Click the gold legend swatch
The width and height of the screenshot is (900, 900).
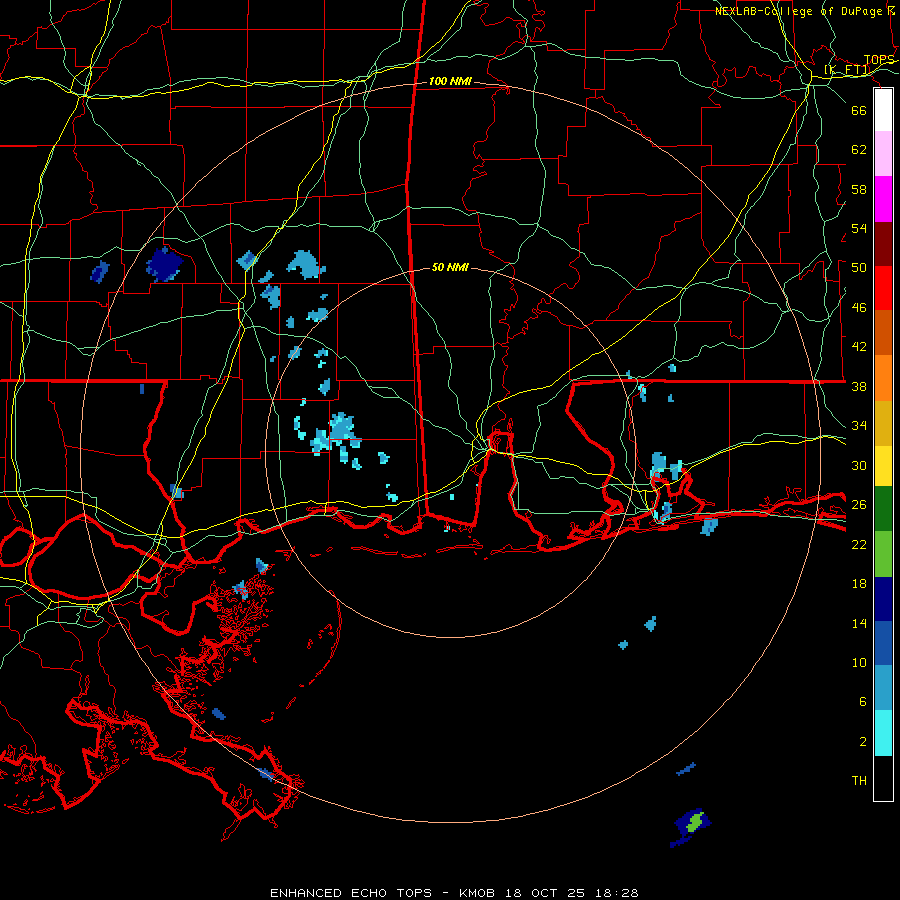pyautogui.click(x=883, y=424)
